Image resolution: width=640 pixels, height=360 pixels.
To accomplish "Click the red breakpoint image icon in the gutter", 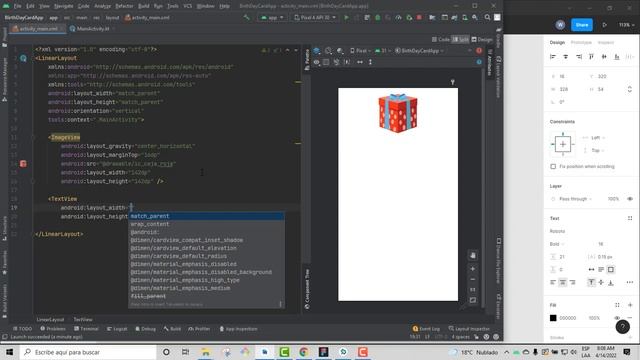I will click(x=23, y=164).
